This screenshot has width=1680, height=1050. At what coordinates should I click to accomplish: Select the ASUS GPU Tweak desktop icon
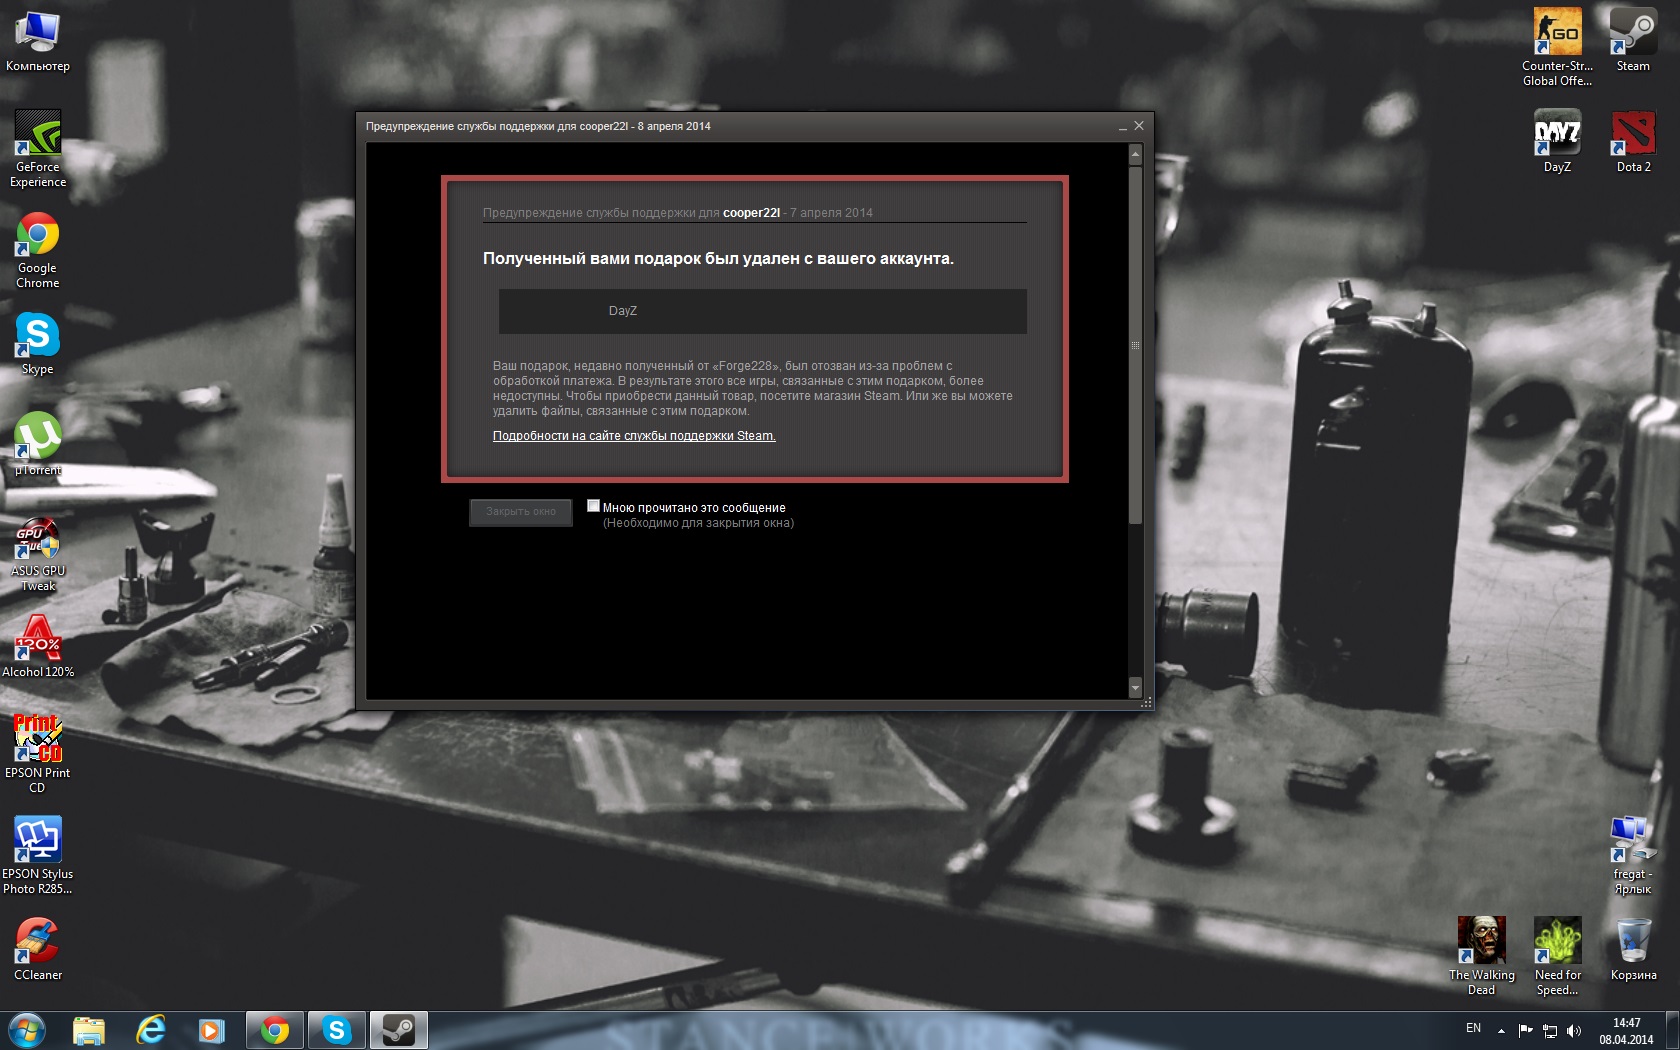38,554
